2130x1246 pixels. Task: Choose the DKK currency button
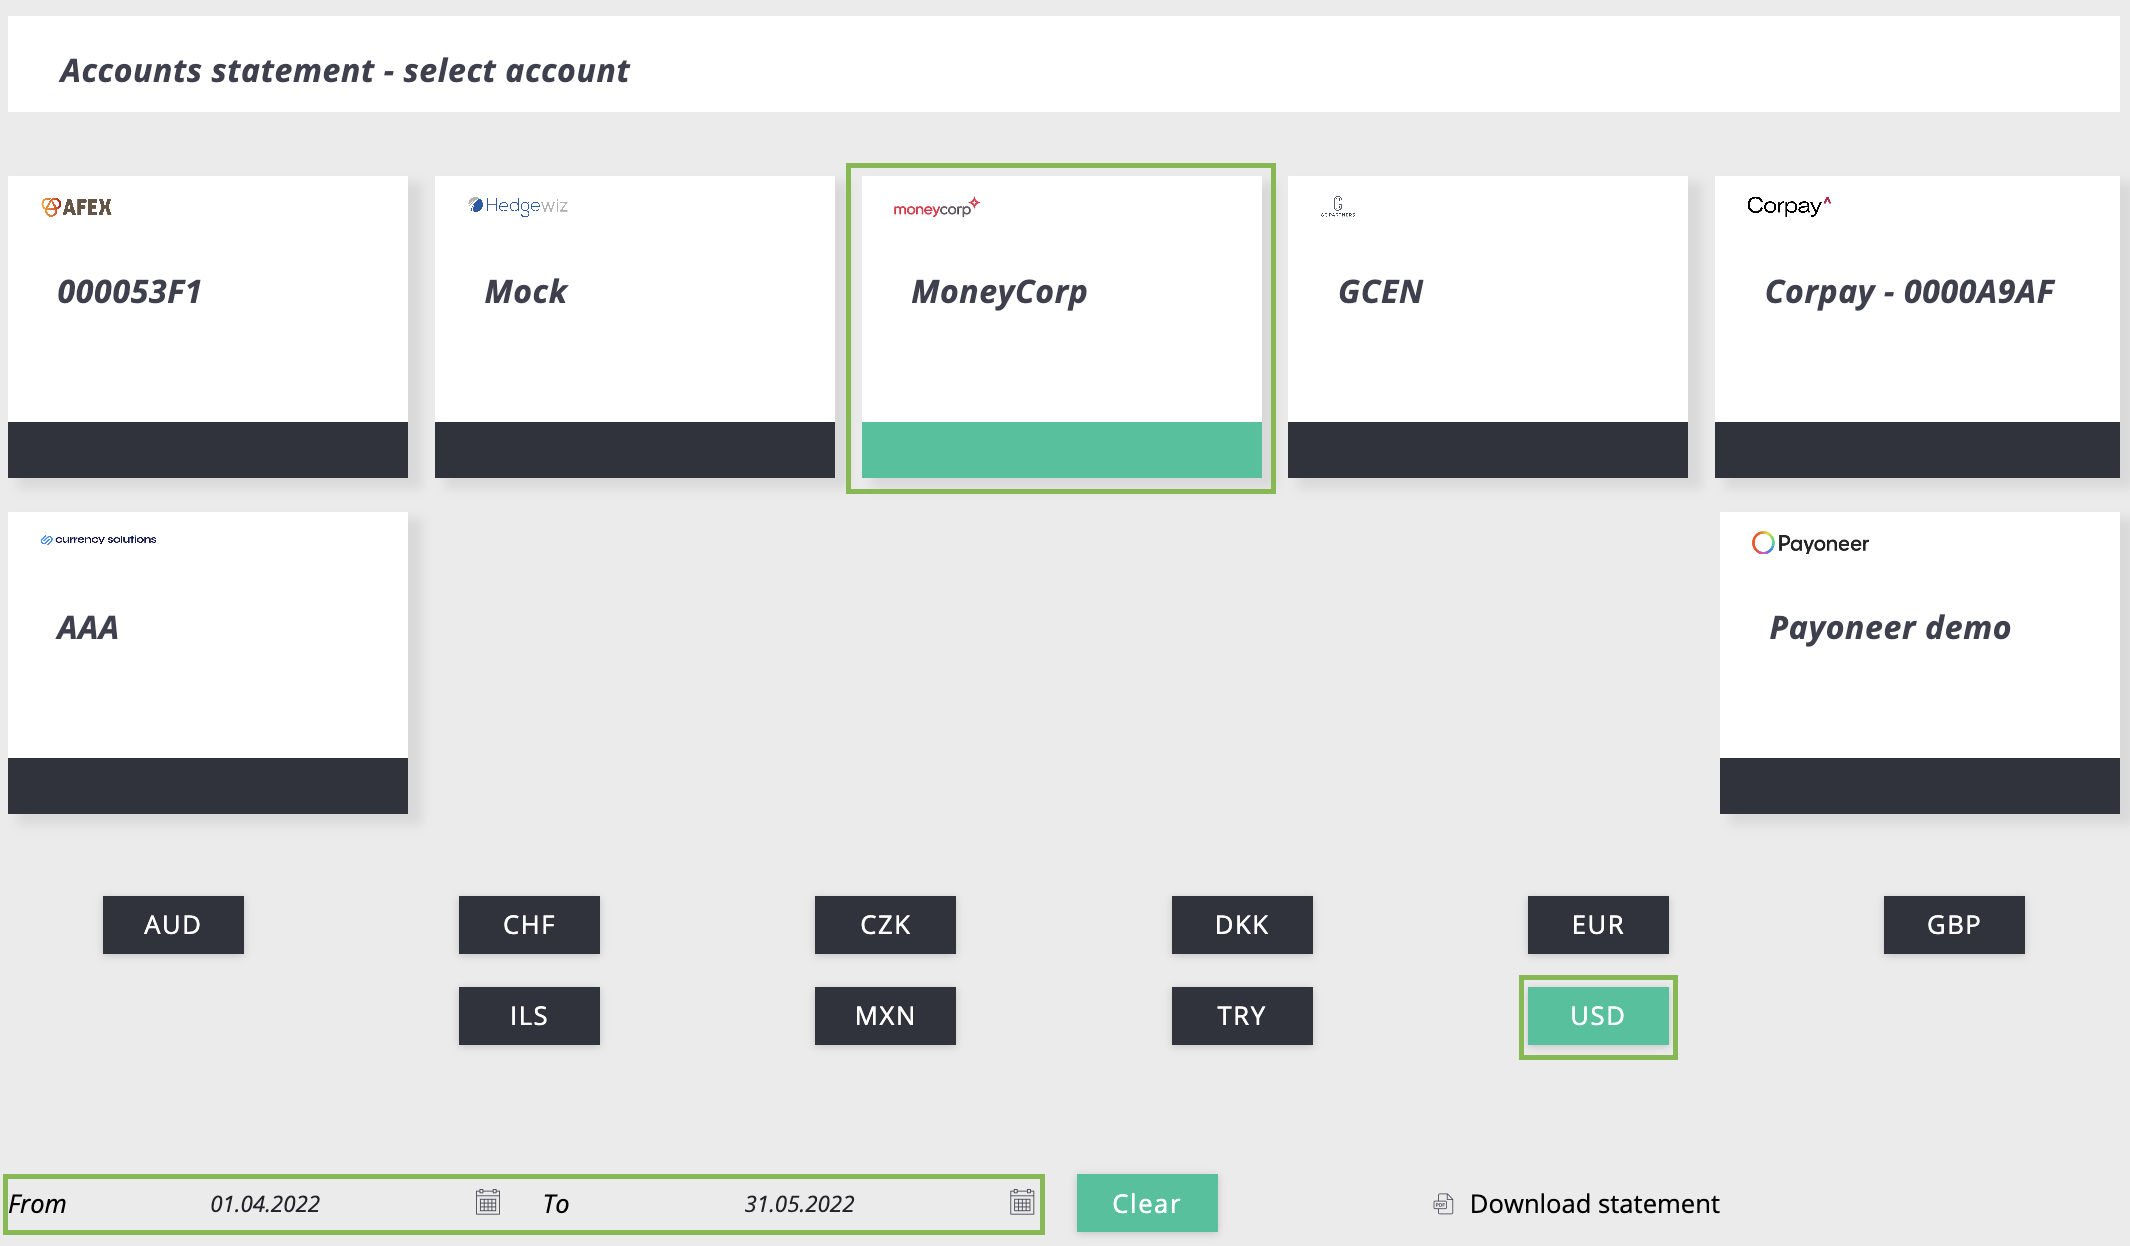point(1242,925)
